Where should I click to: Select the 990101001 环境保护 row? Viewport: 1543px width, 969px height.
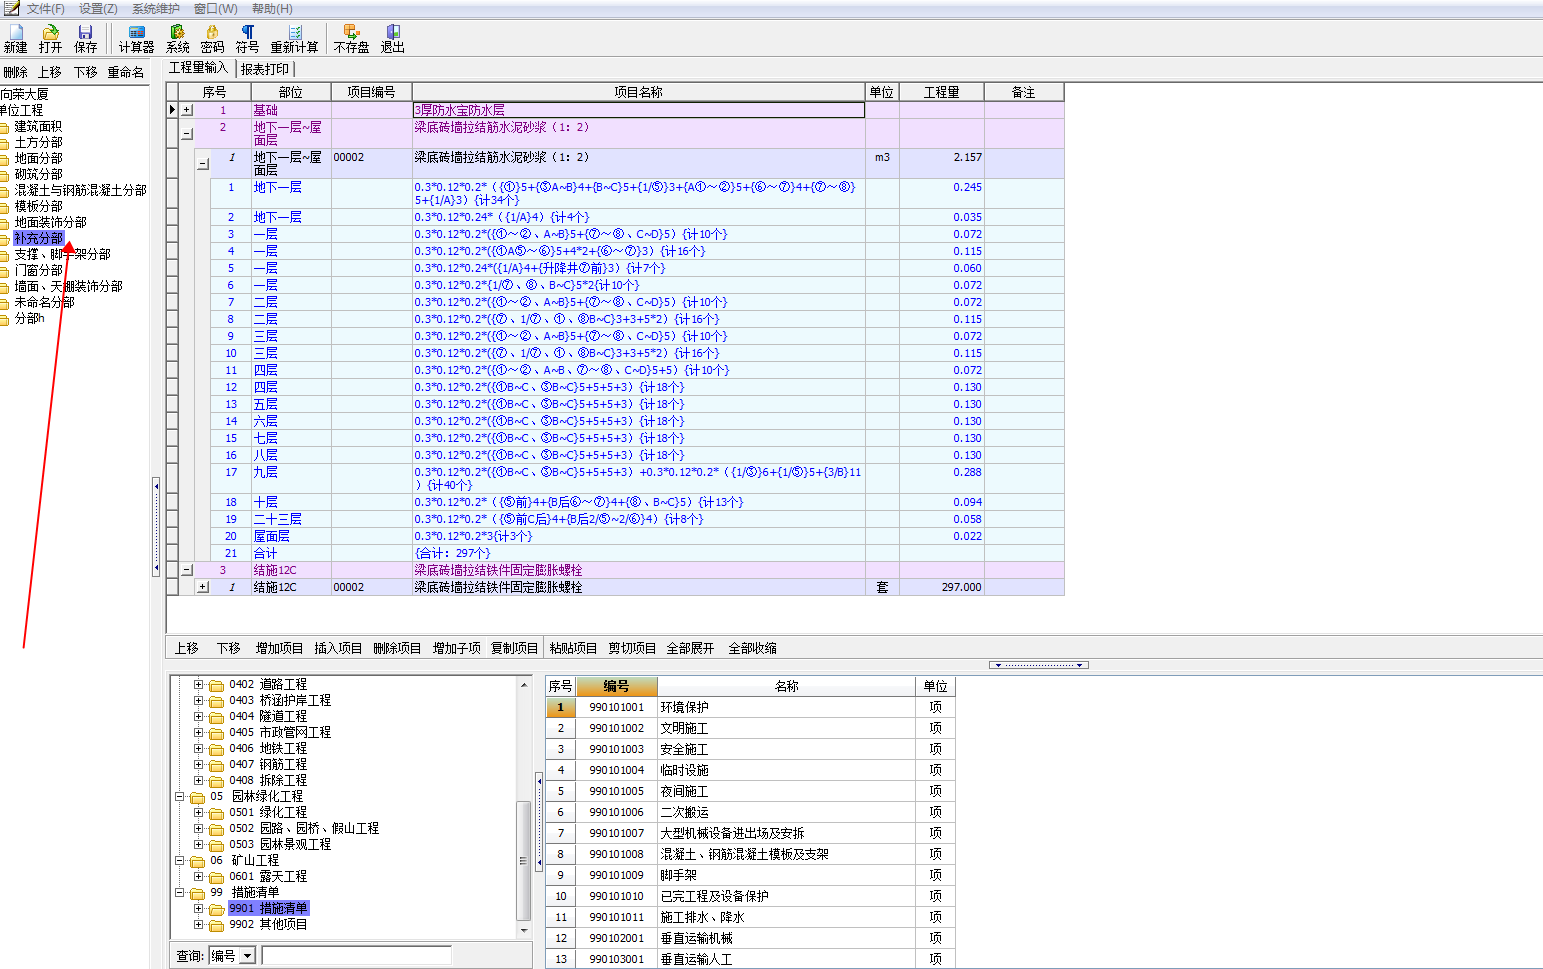(751, 707)
